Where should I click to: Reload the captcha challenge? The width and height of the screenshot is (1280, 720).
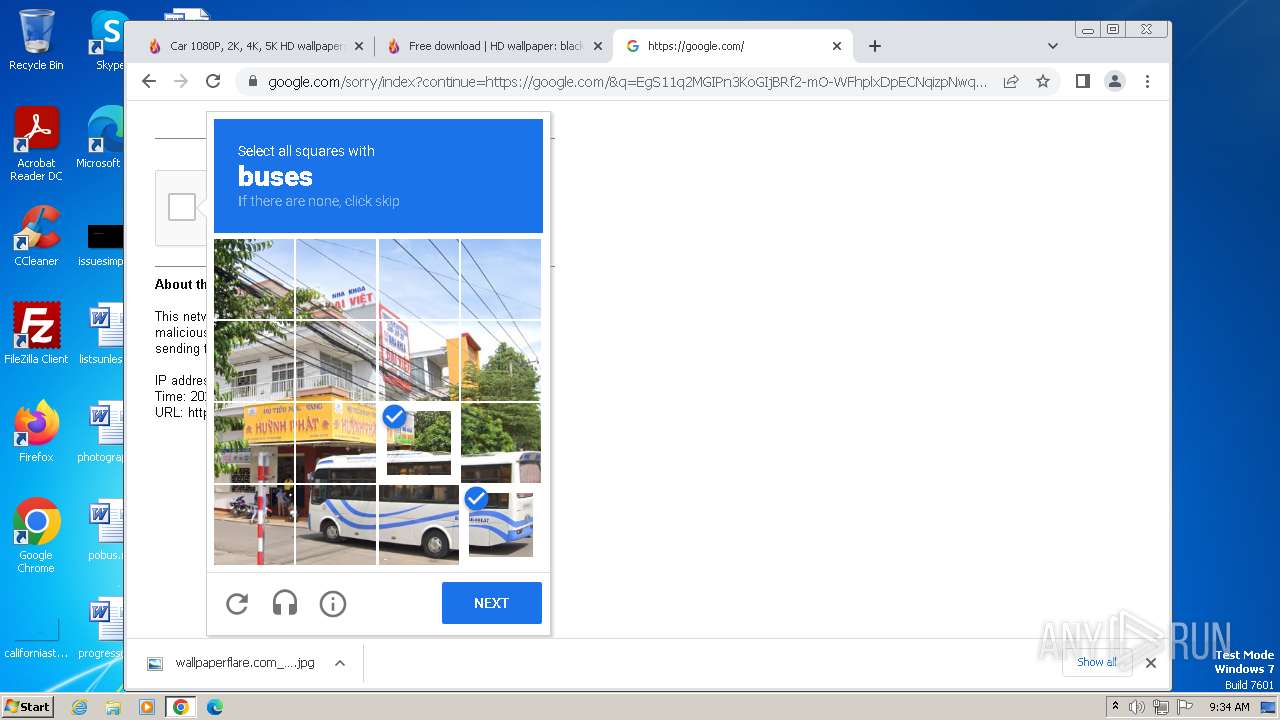pos(237,603)
